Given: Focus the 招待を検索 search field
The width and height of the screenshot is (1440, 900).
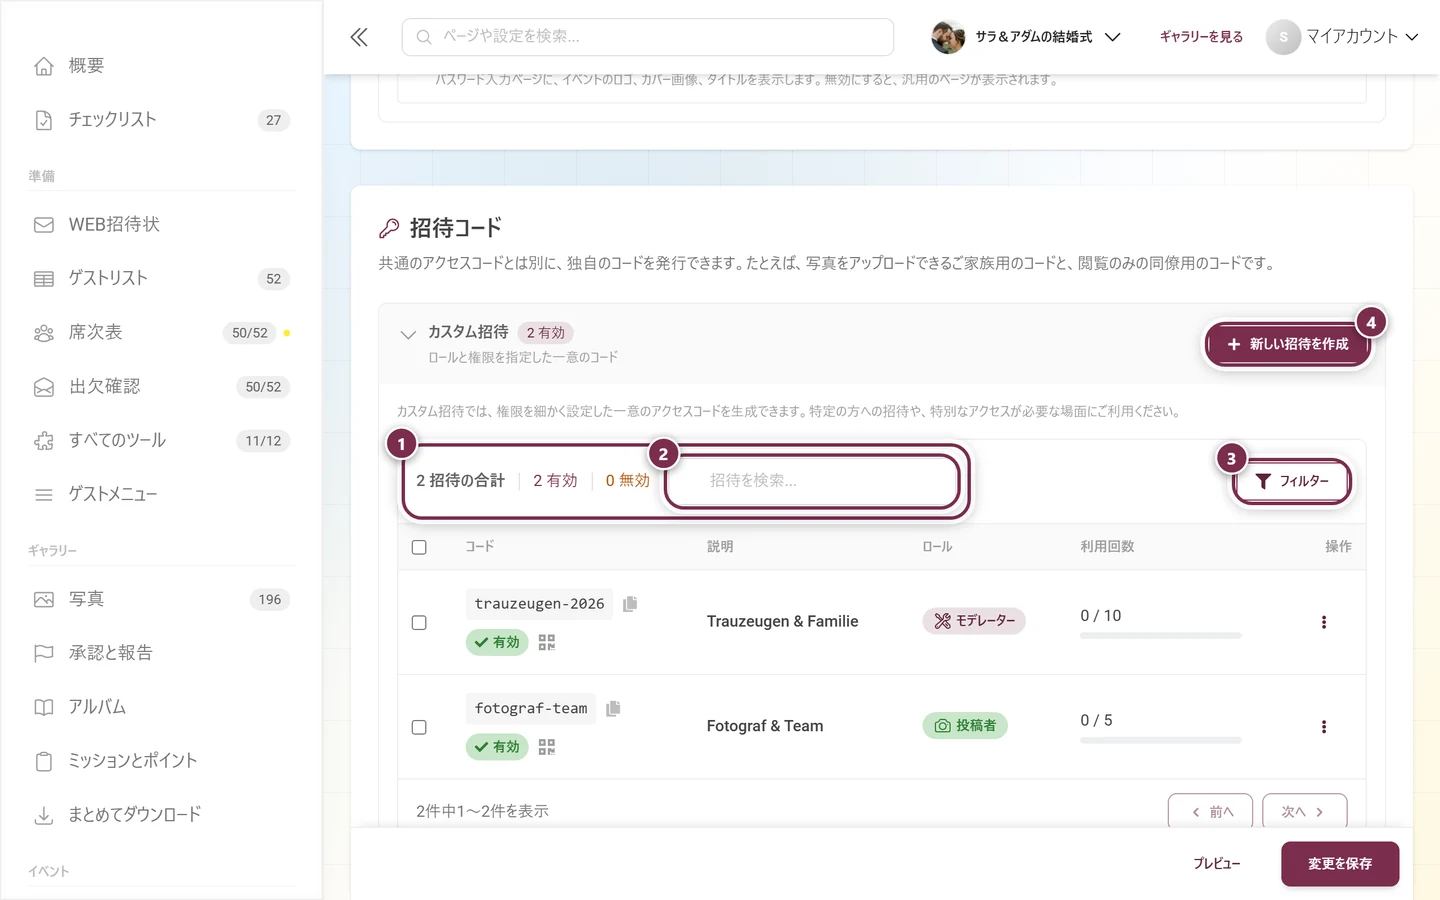Looking at the screenshot, I should click(x=812, y=481).
